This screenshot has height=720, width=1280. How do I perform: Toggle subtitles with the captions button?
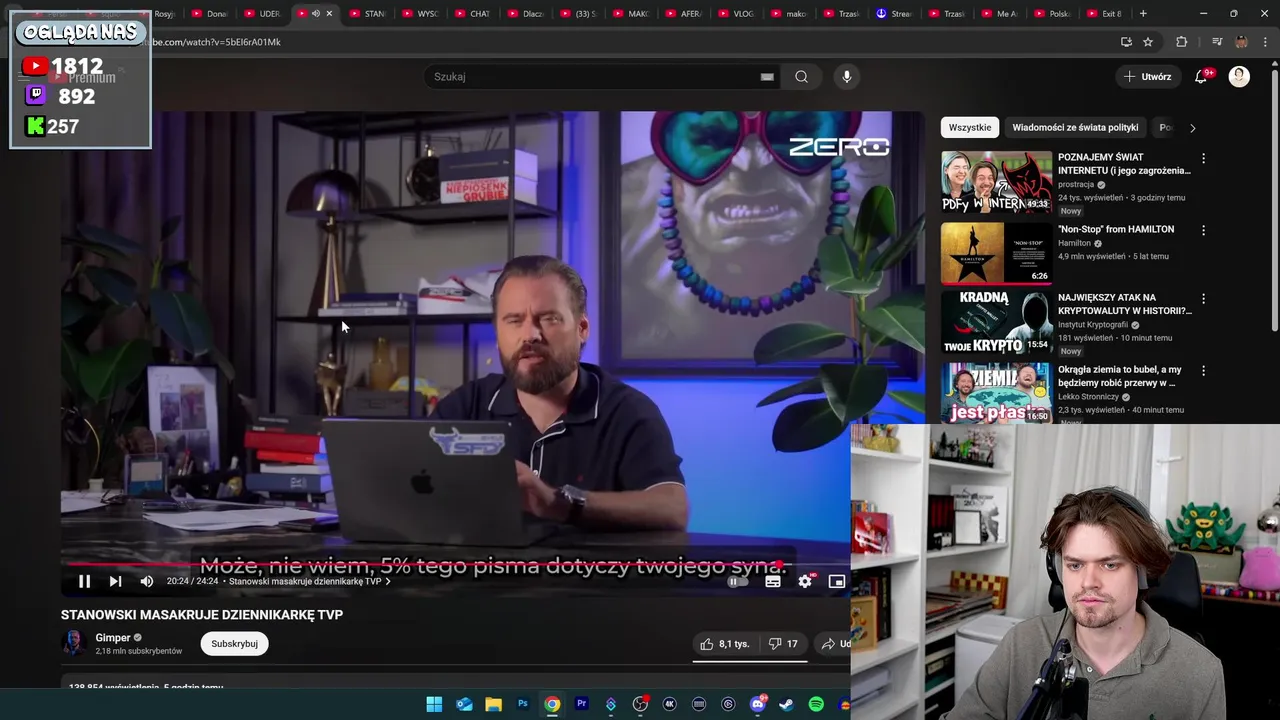click(x=773, y=581)
